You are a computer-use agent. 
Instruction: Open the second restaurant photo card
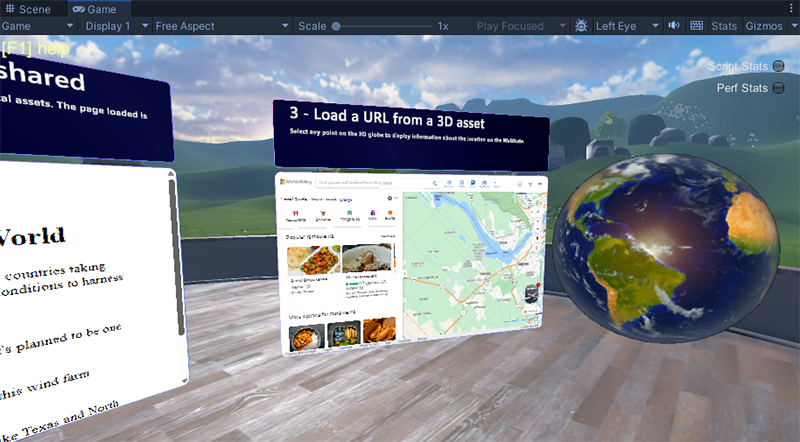367,258
